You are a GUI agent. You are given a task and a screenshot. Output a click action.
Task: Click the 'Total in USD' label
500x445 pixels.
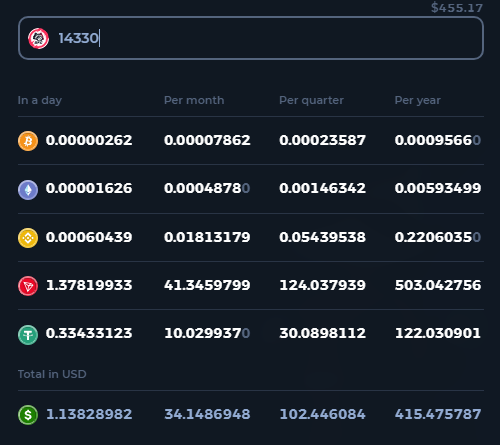tap(52, 374)
